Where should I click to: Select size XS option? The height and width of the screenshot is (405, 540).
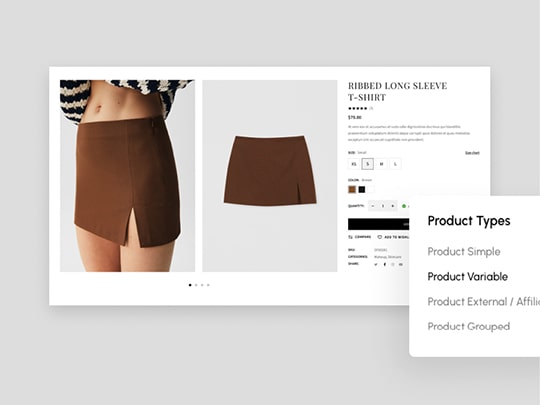click(x=354, y=164)
